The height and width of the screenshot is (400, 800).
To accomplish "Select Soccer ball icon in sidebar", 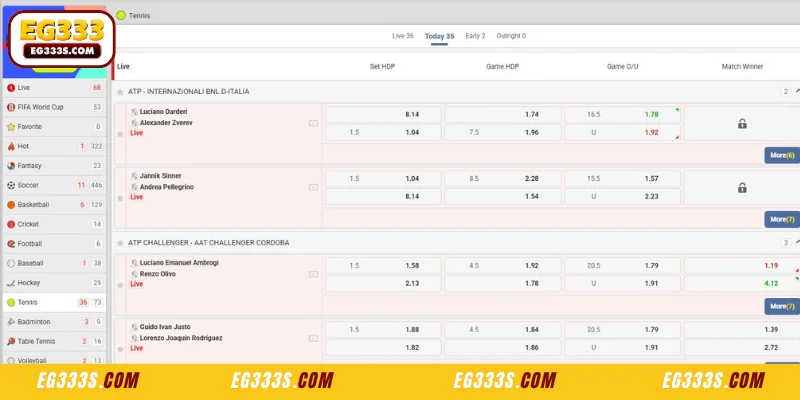I will click(11, 185).
